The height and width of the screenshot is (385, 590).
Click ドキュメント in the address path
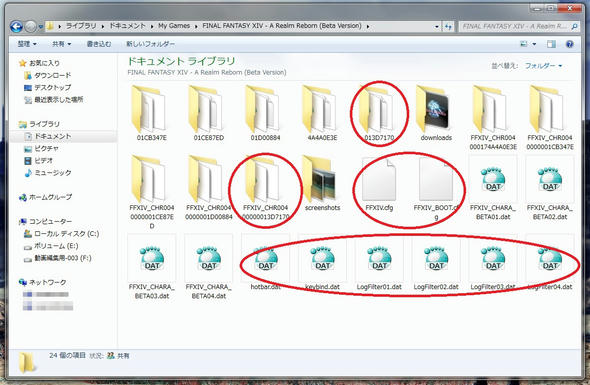click(127, 26)
